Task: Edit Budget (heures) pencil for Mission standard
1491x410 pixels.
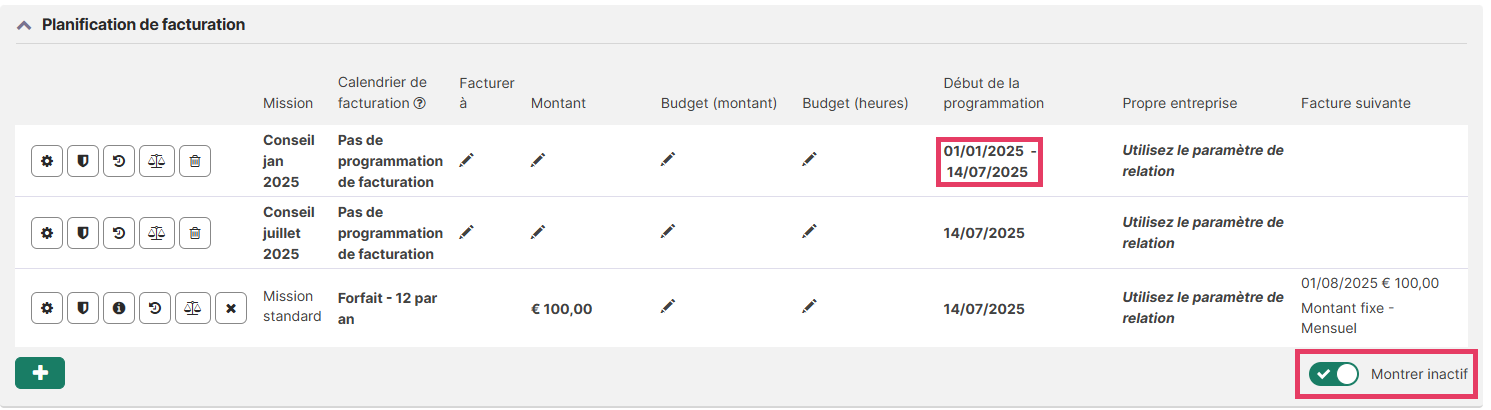Action: 810,307
